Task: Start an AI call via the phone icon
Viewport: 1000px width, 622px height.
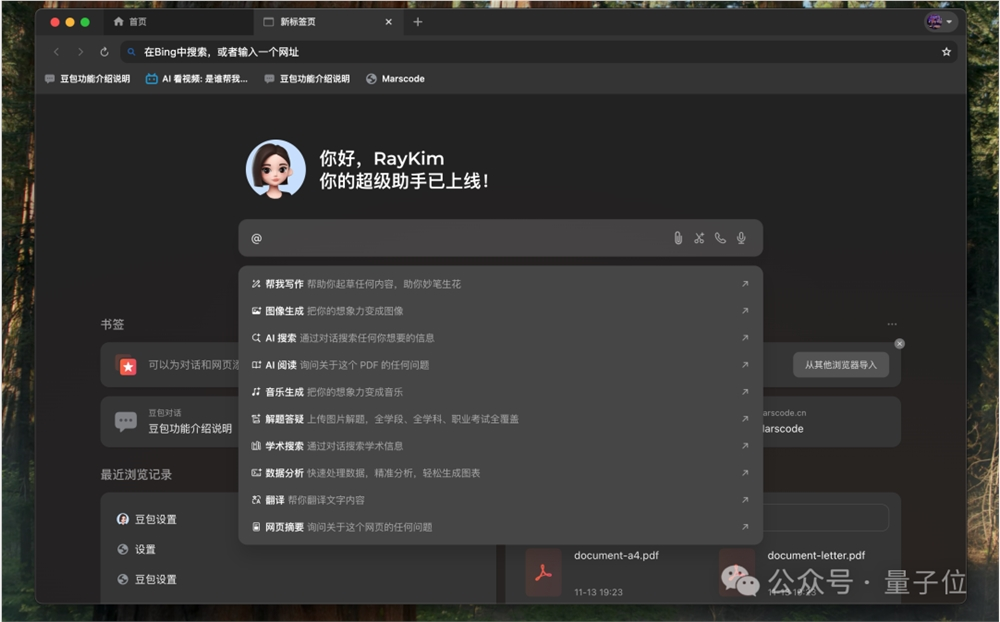Action: 719,238
